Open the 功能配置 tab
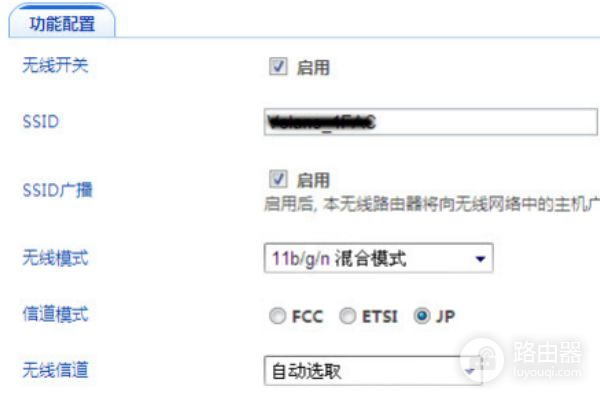This screenshot has width=600, height=400. point(62,22)
